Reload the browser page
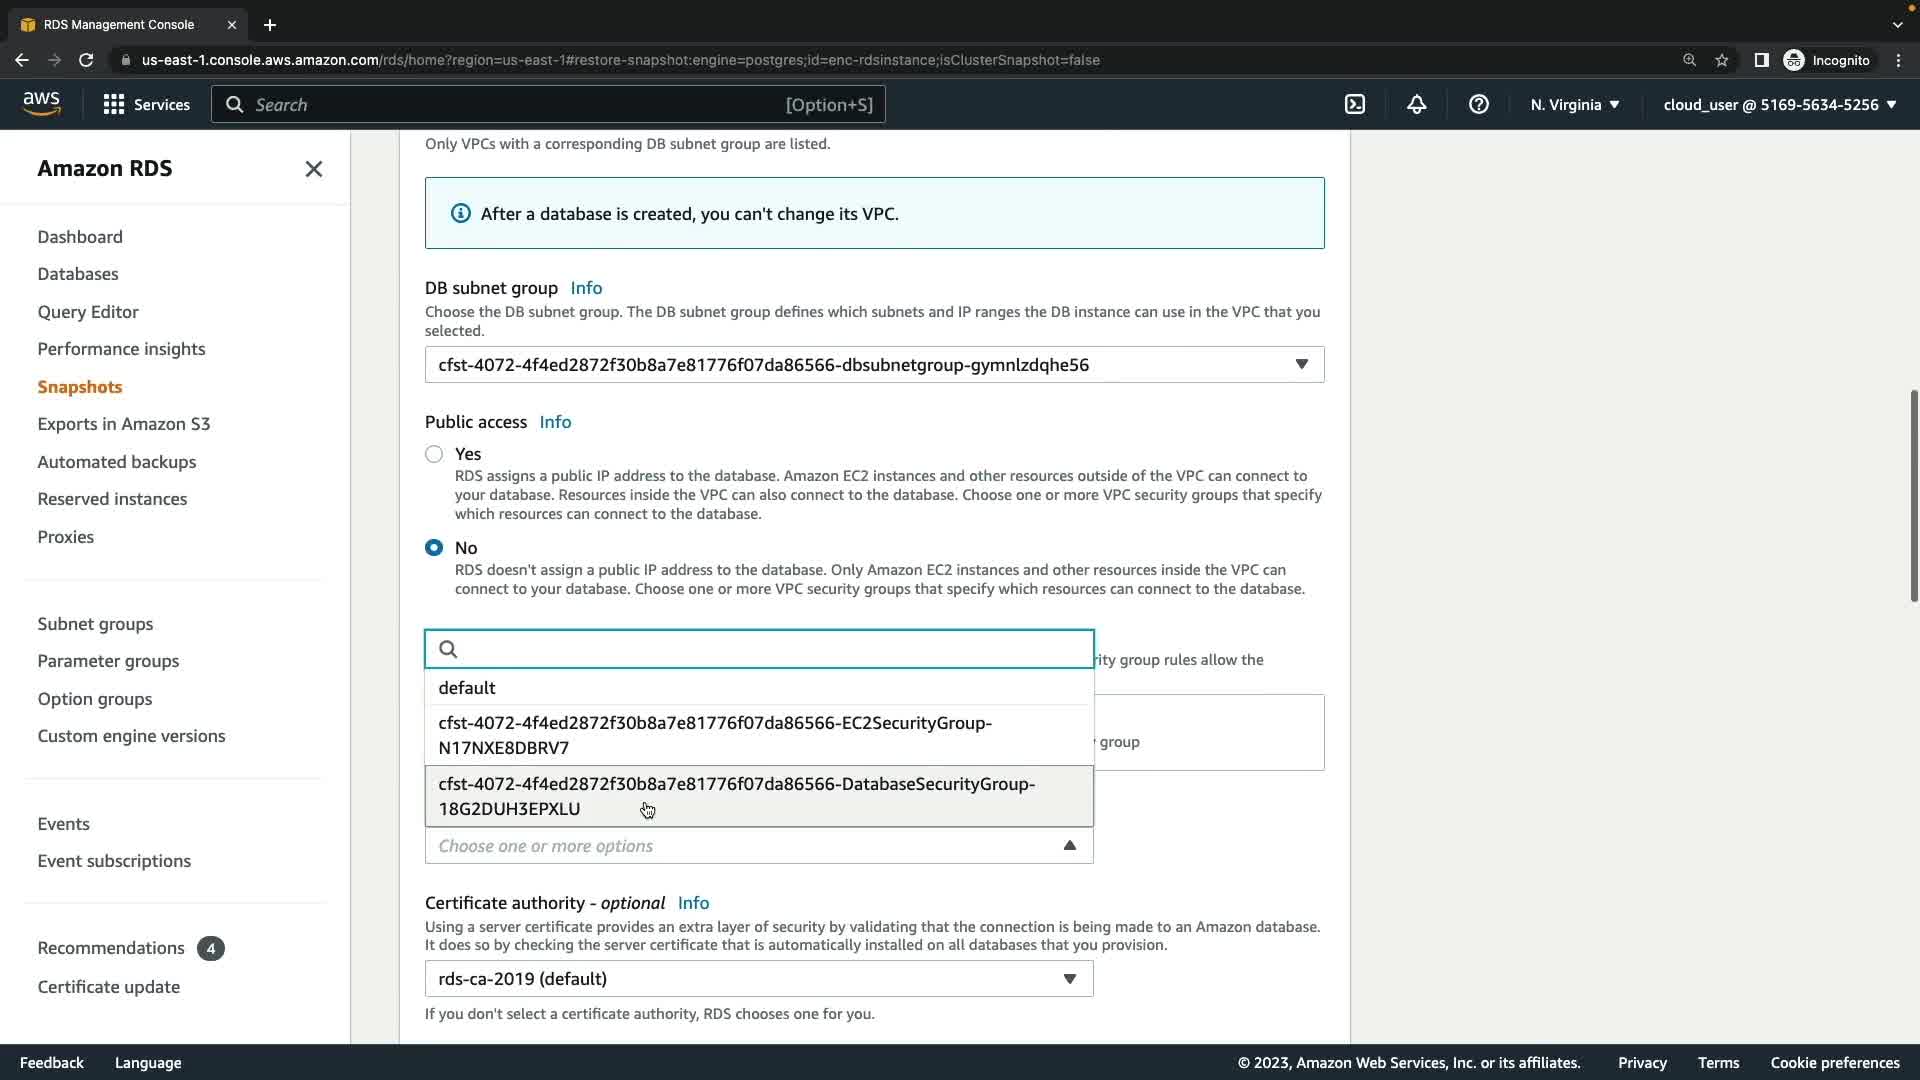 click(86, 60)
